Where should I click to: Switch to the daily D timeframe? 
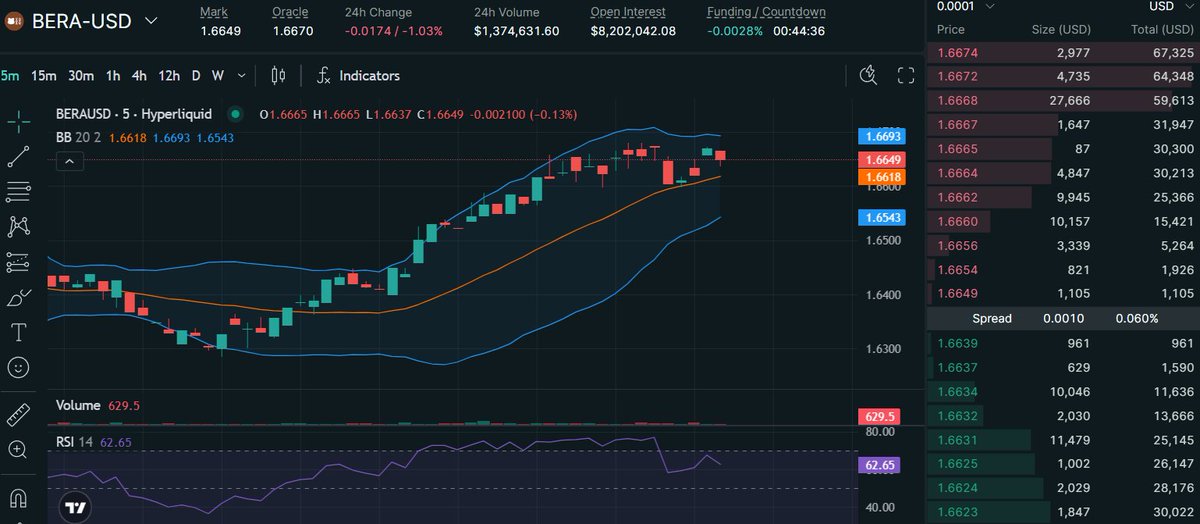tap(196, 75)
